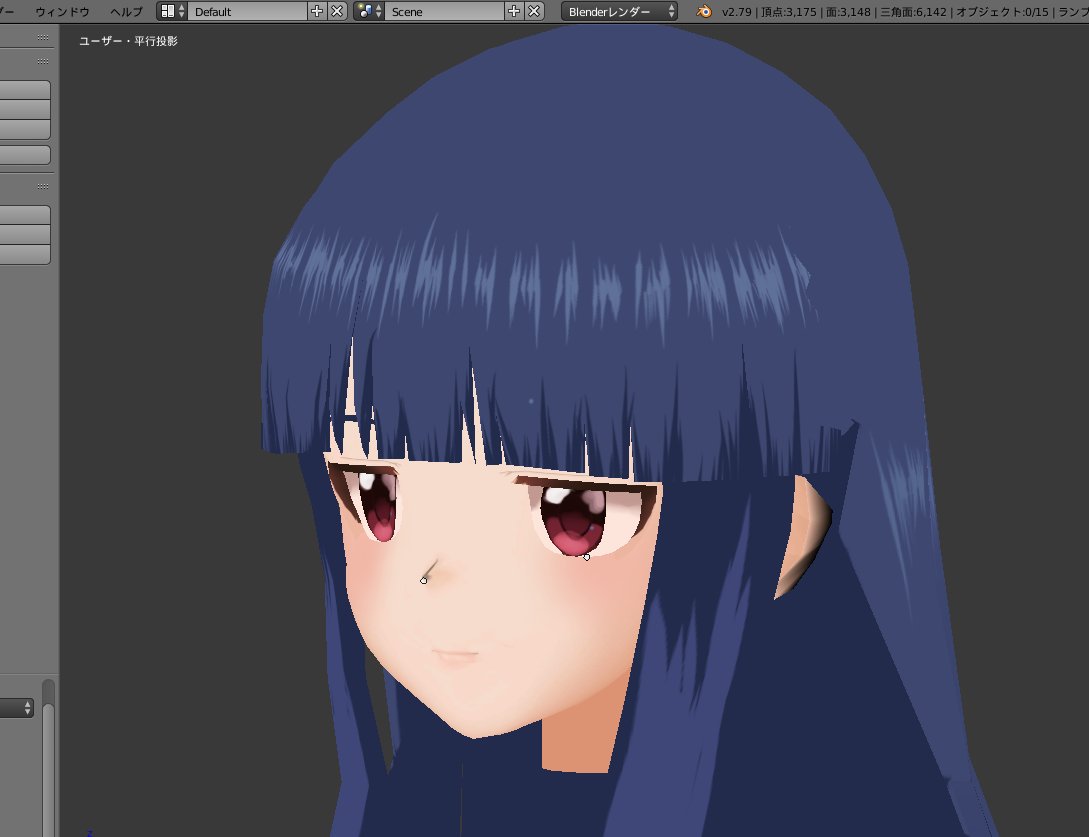The image size is (1089, 837).
Task: Click the 面:3,148 face count
Action: pyautogui.click(x=848, y=12)
